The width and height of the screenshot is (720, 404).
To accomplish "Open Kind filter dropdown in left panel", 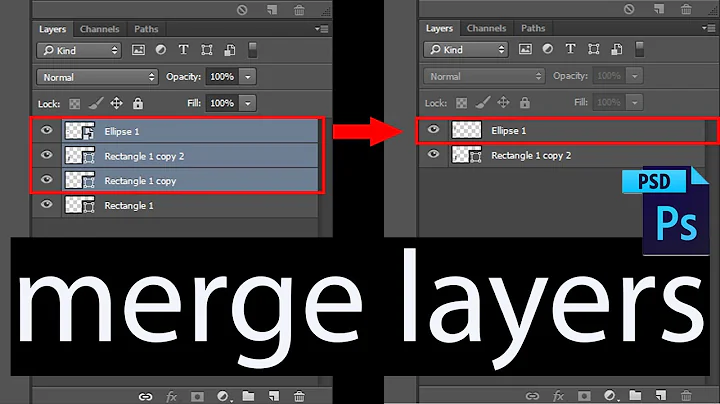I will point(79,50).
